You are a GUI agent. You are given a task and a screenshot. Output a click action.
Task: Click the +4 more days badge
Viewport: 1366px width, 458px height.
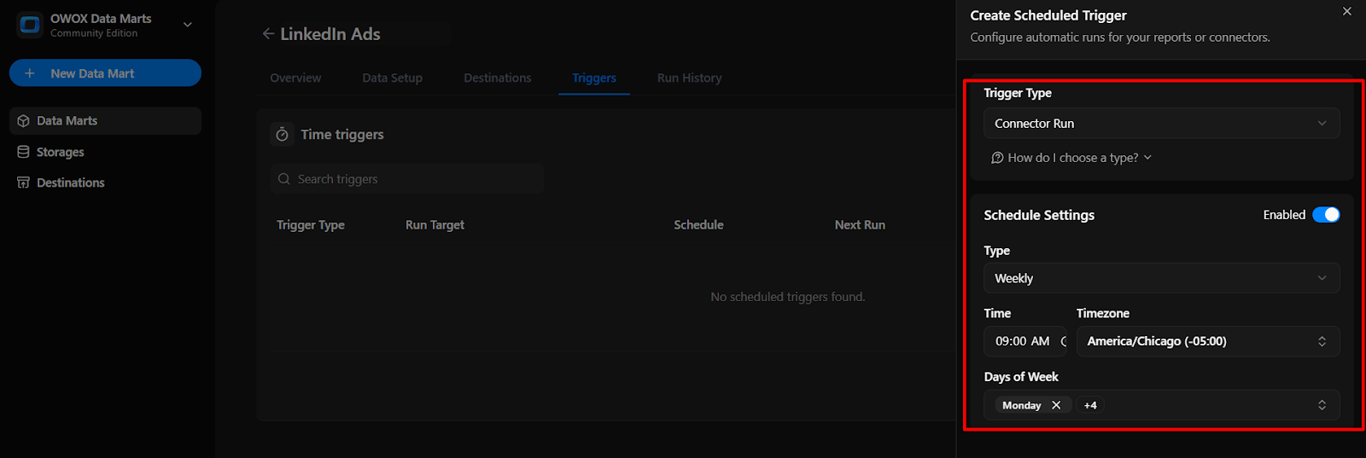(1090, 405)
